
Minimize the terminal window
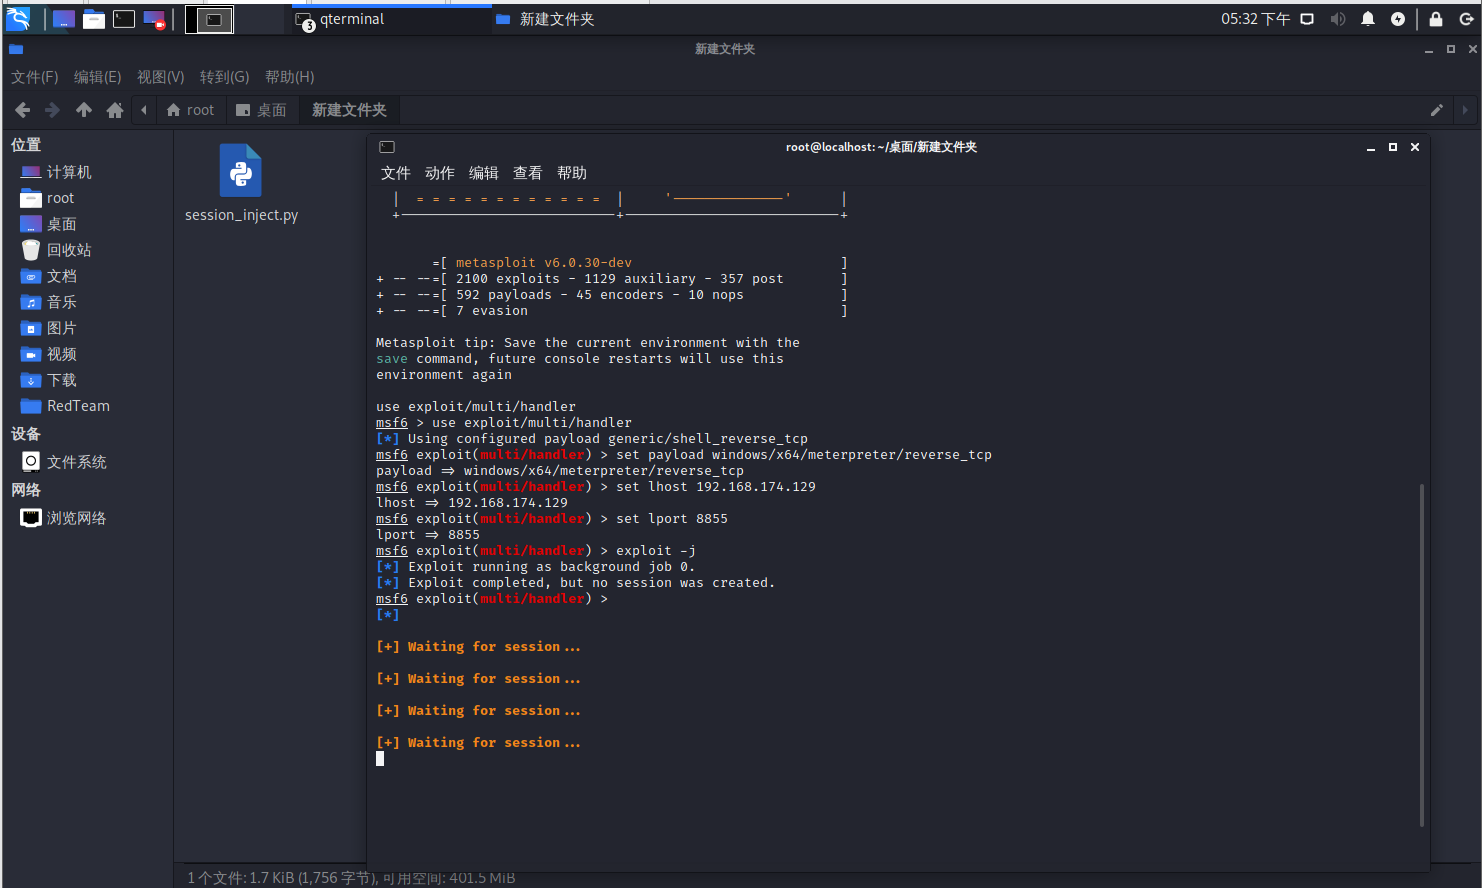[x=1371, y=147]
